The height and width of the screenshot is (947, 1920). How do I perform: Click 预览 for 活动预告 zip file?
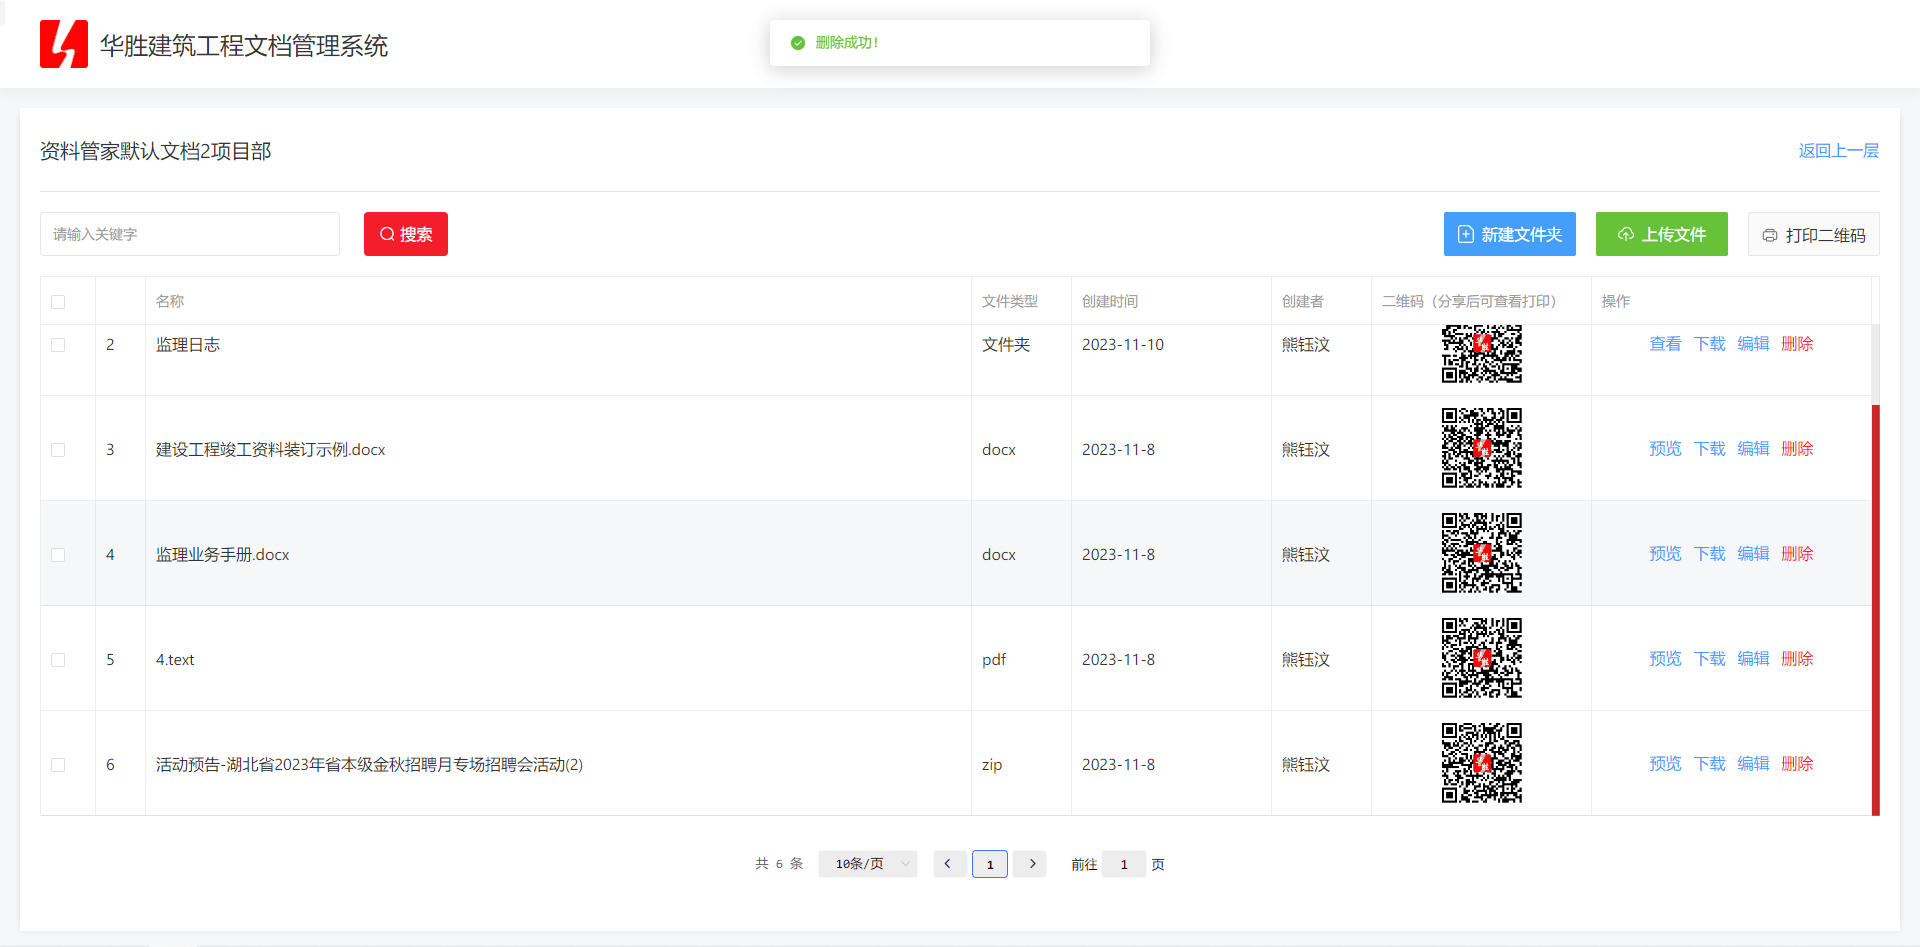[1665, 764]
